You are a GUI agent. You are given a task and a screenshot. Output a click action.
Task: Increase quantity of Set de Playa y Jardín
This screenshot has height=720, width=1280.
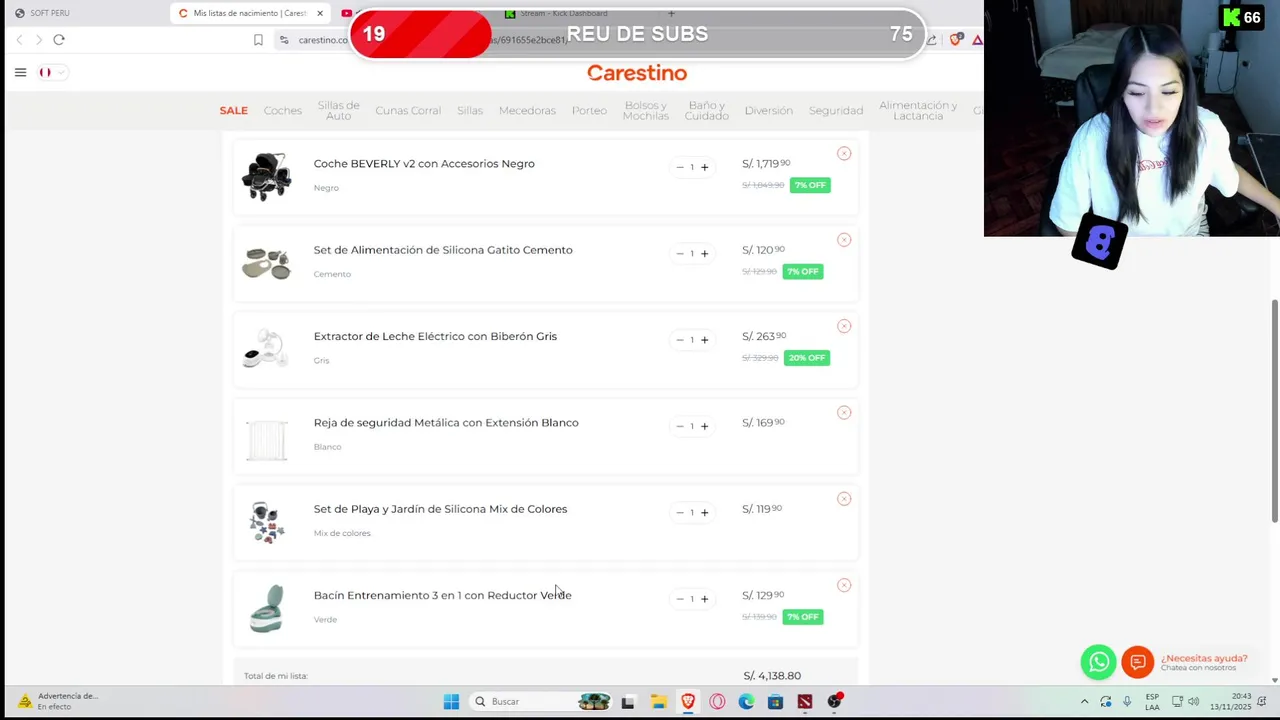(x=704, y=512)
